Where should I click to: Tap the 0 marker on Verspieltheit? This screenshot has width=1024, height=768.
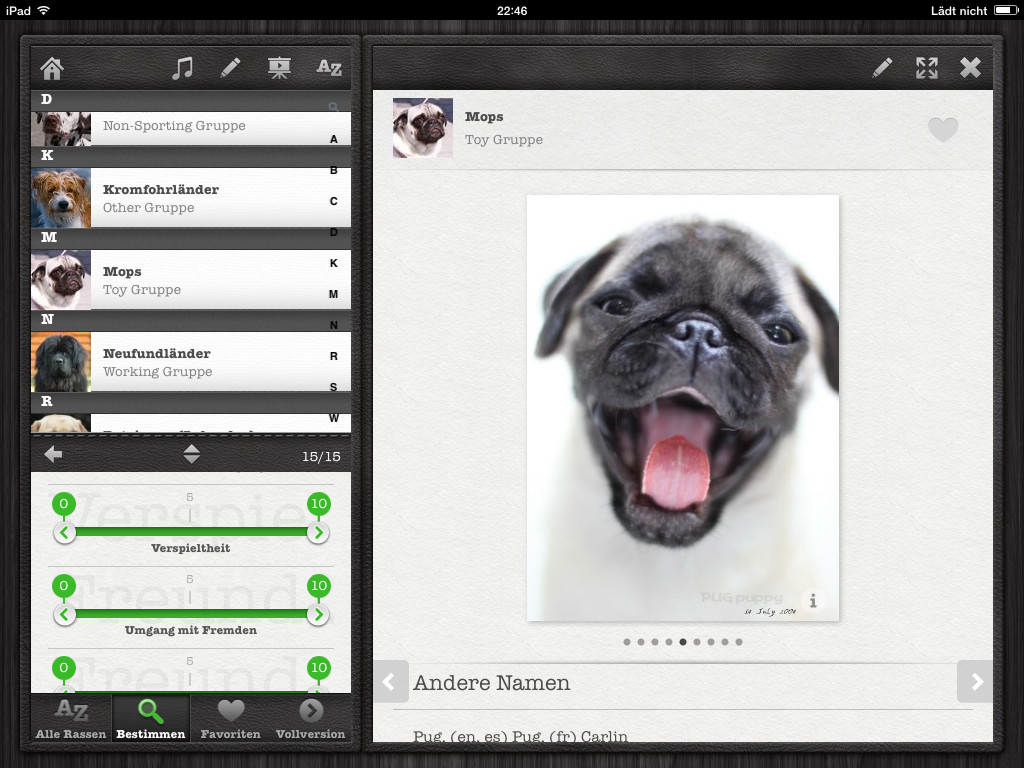pos(64,504)
